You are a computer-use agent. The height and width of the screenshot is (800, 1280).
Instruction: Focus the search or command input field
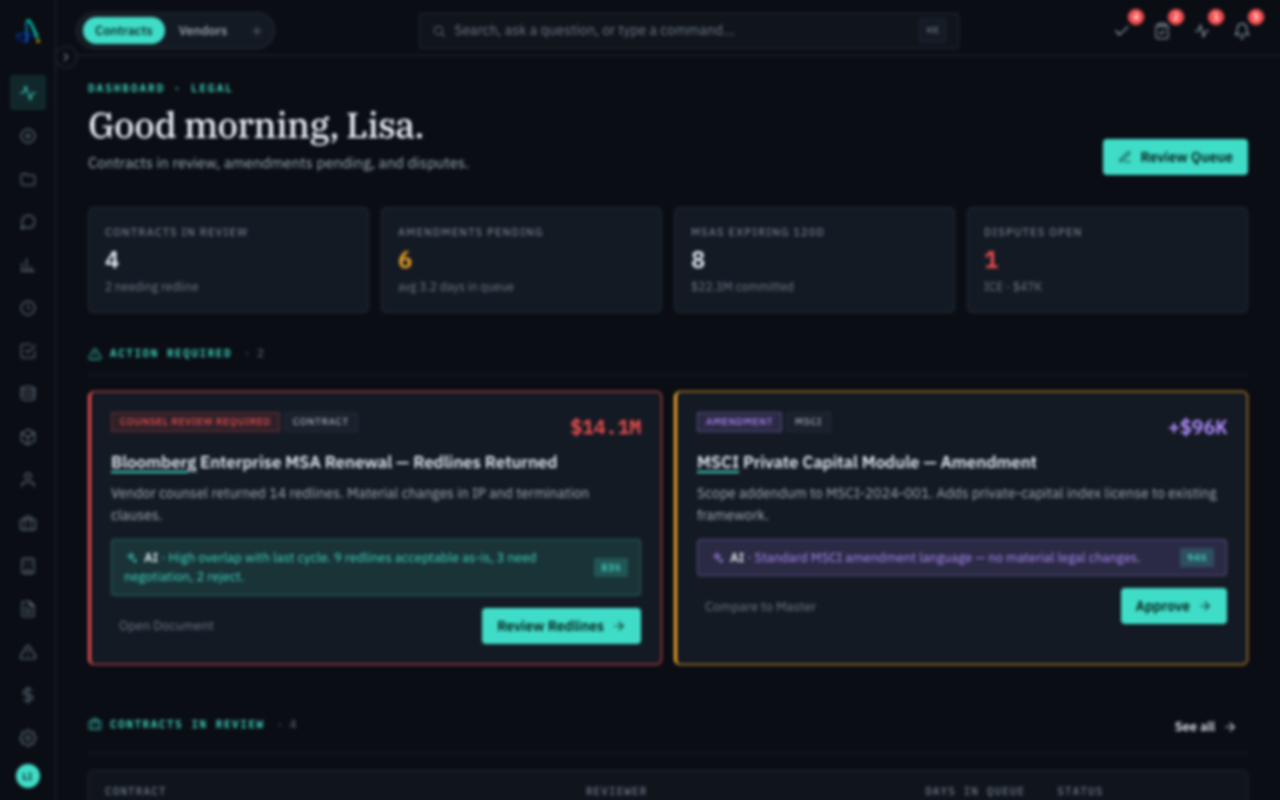click(x=689, y=31)
